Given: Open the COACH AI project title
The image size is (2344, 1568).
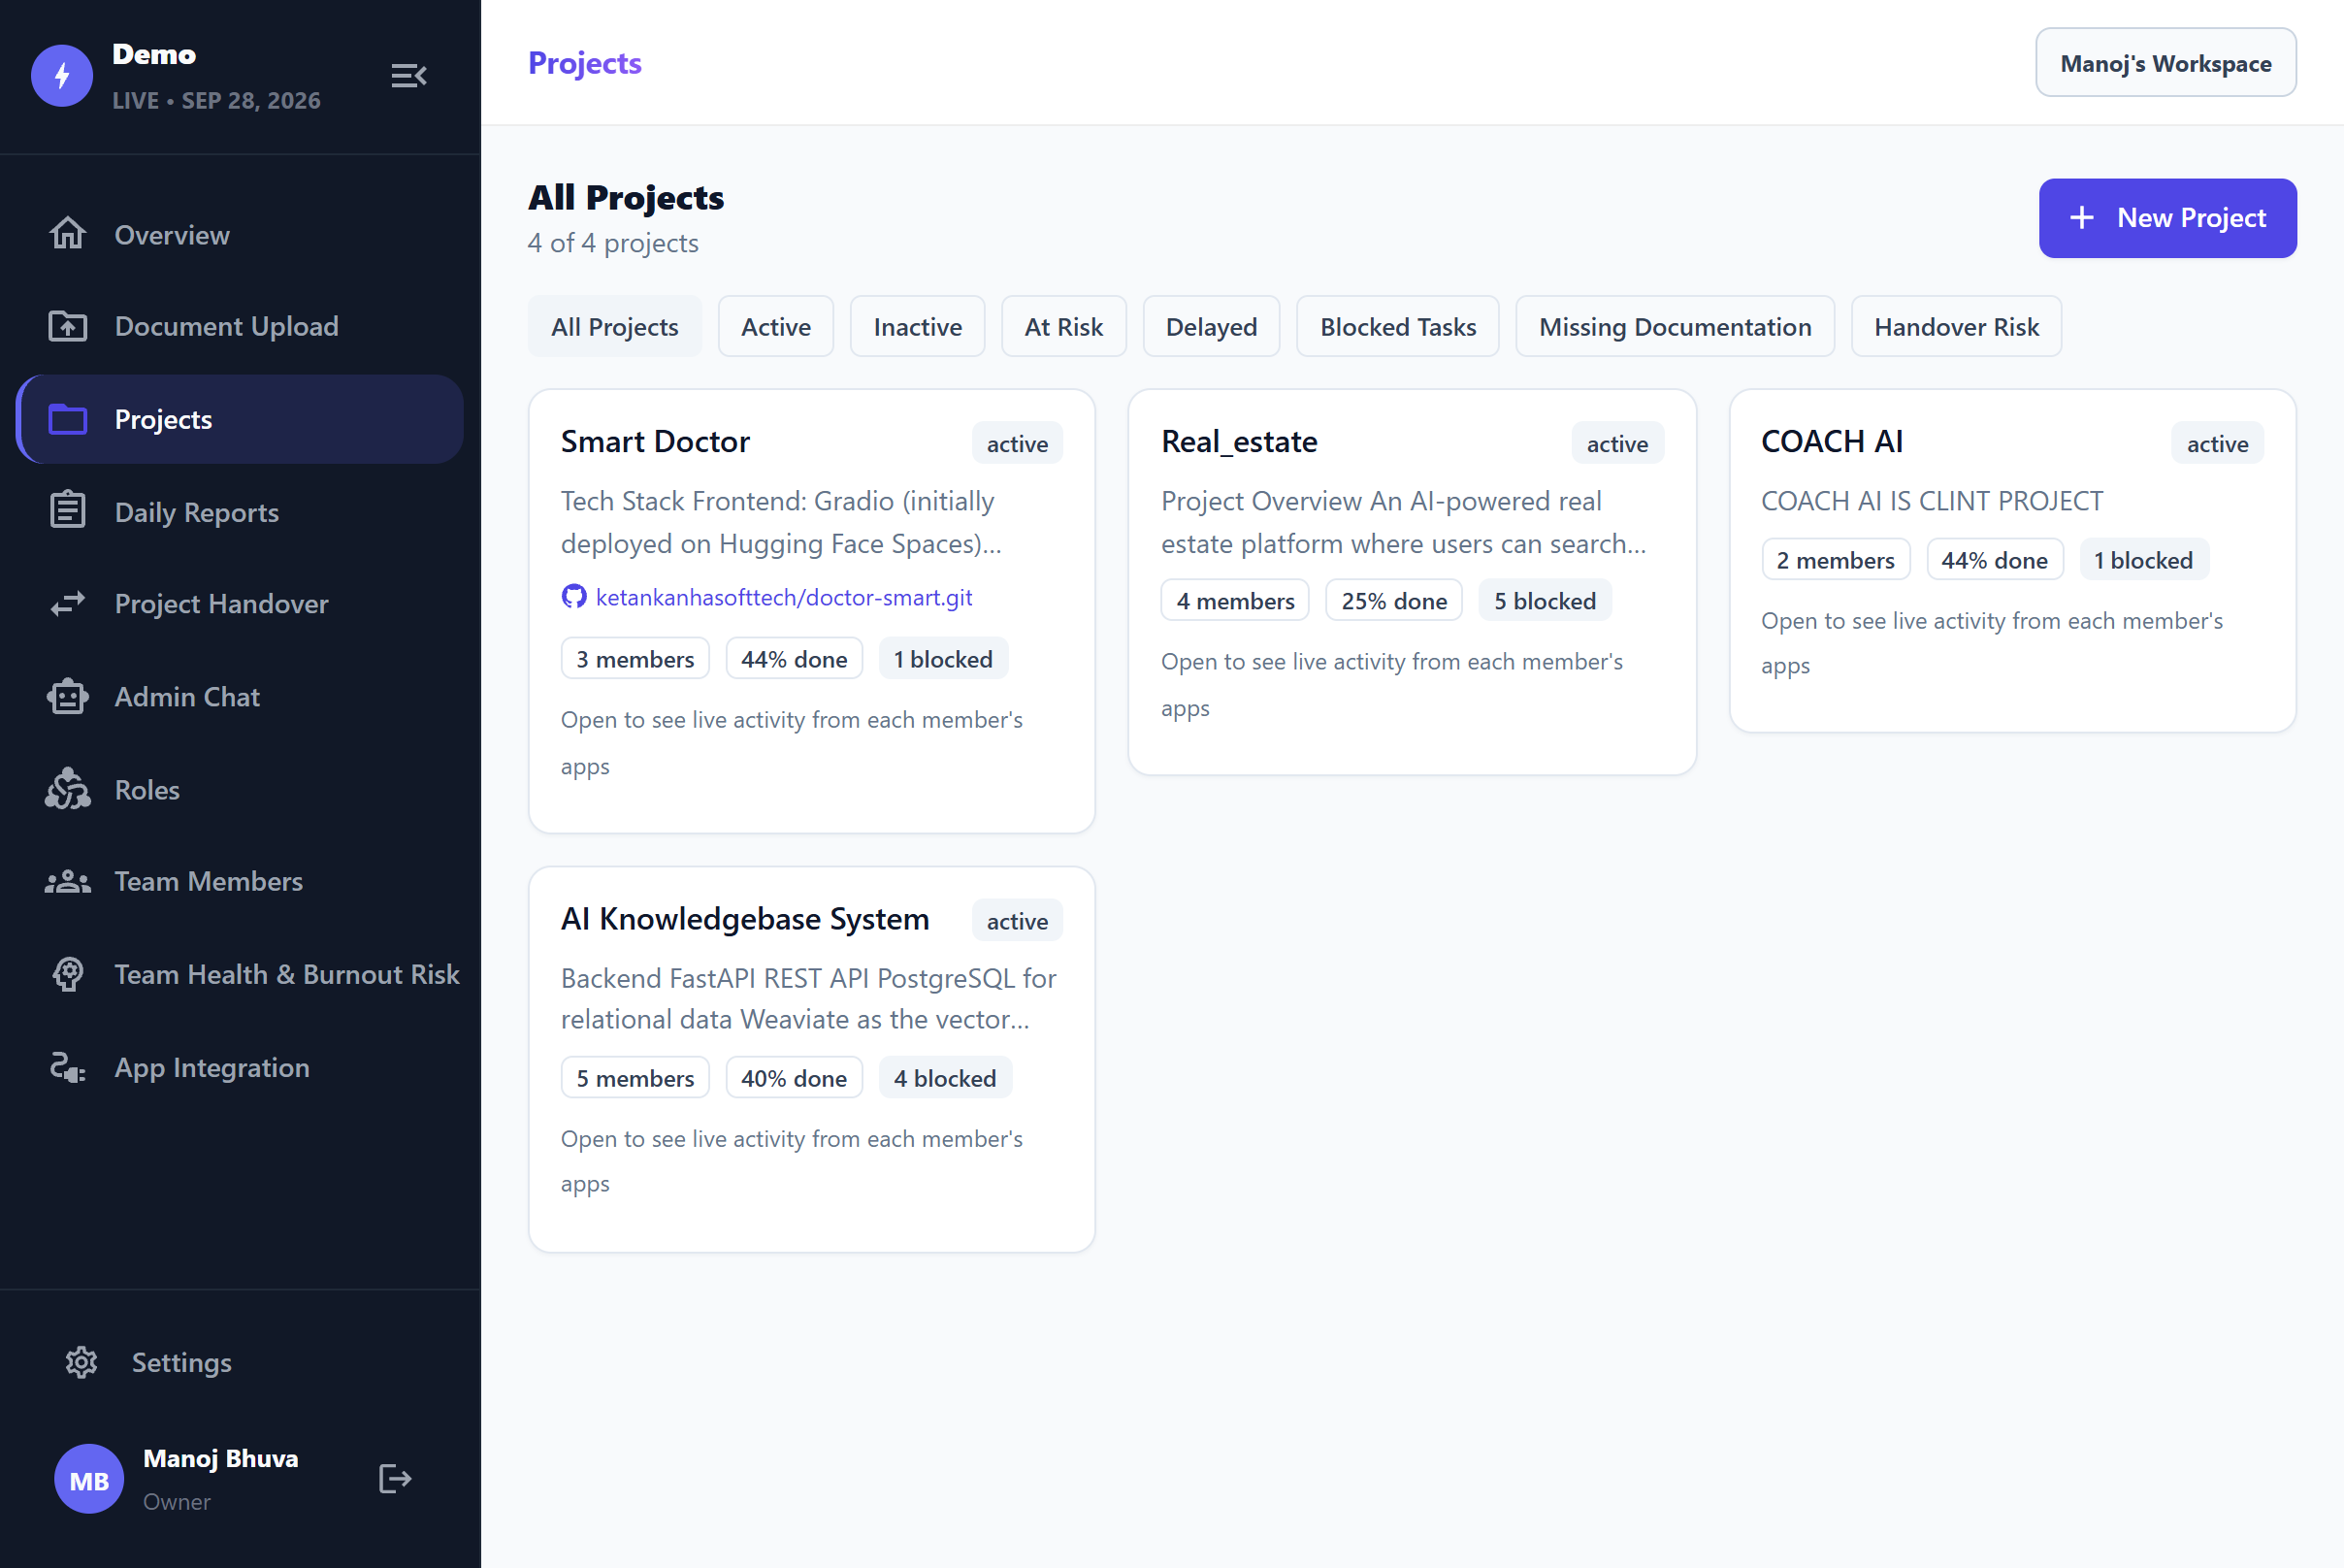Looking at the screenshot, I should tap(1831, 441).
